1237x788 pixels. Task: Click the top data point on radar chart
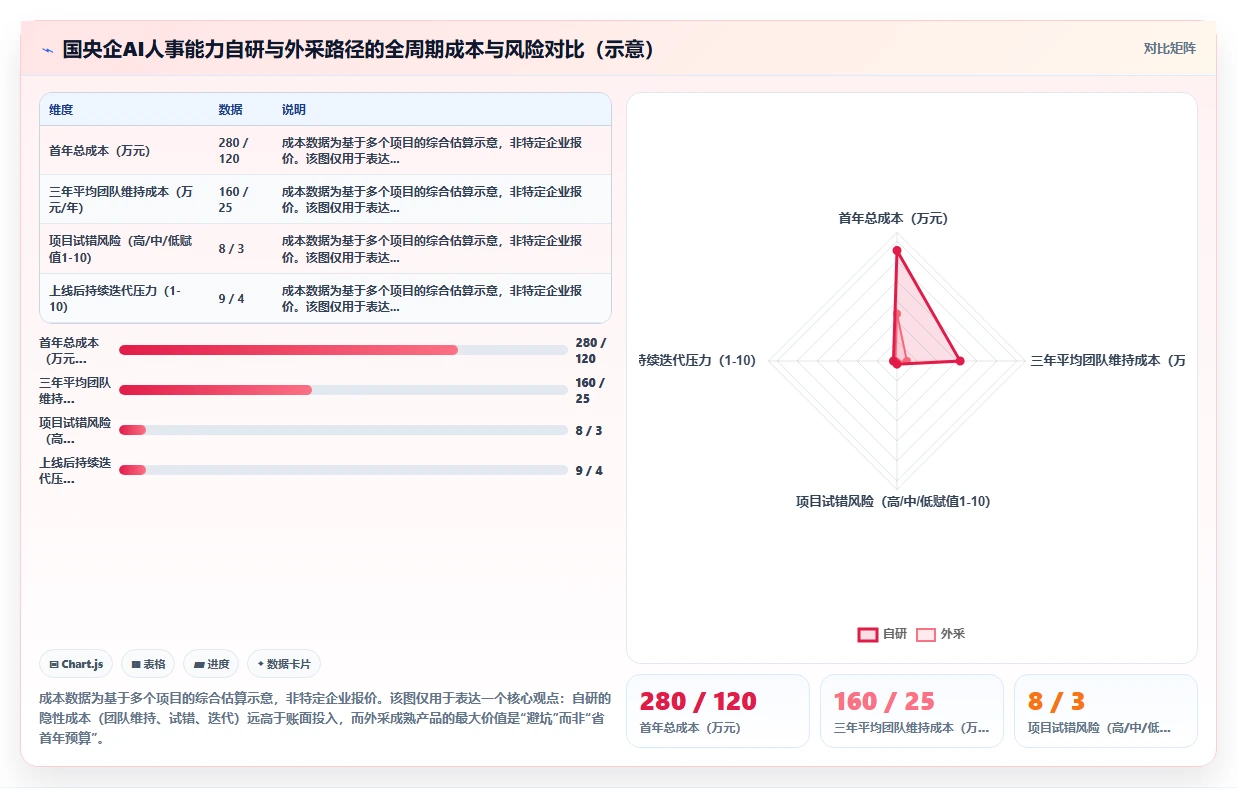897,251
